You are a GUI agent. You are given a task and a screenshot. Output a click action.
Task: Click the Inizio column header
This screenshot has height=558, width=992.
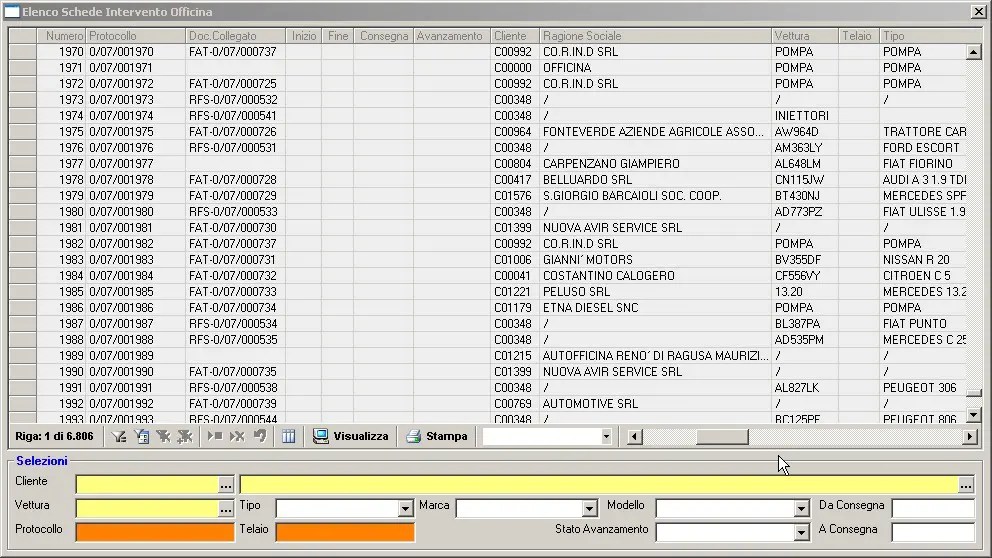tap(304, 36)
